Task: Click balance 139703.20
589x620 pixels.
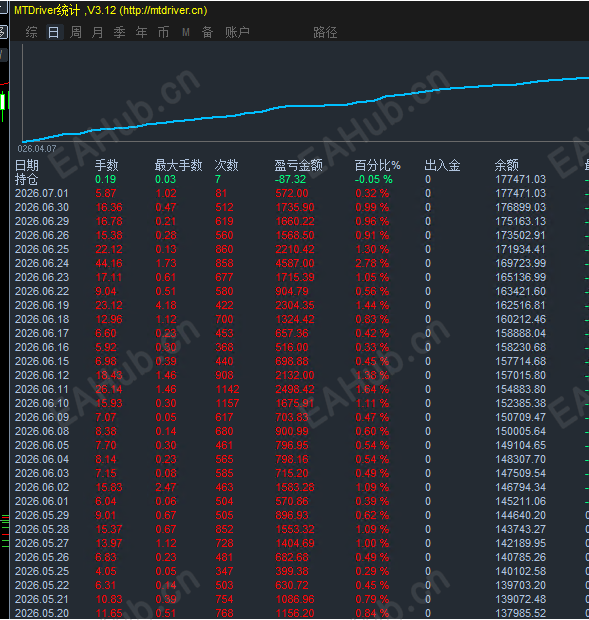Action: pos(521,585)
